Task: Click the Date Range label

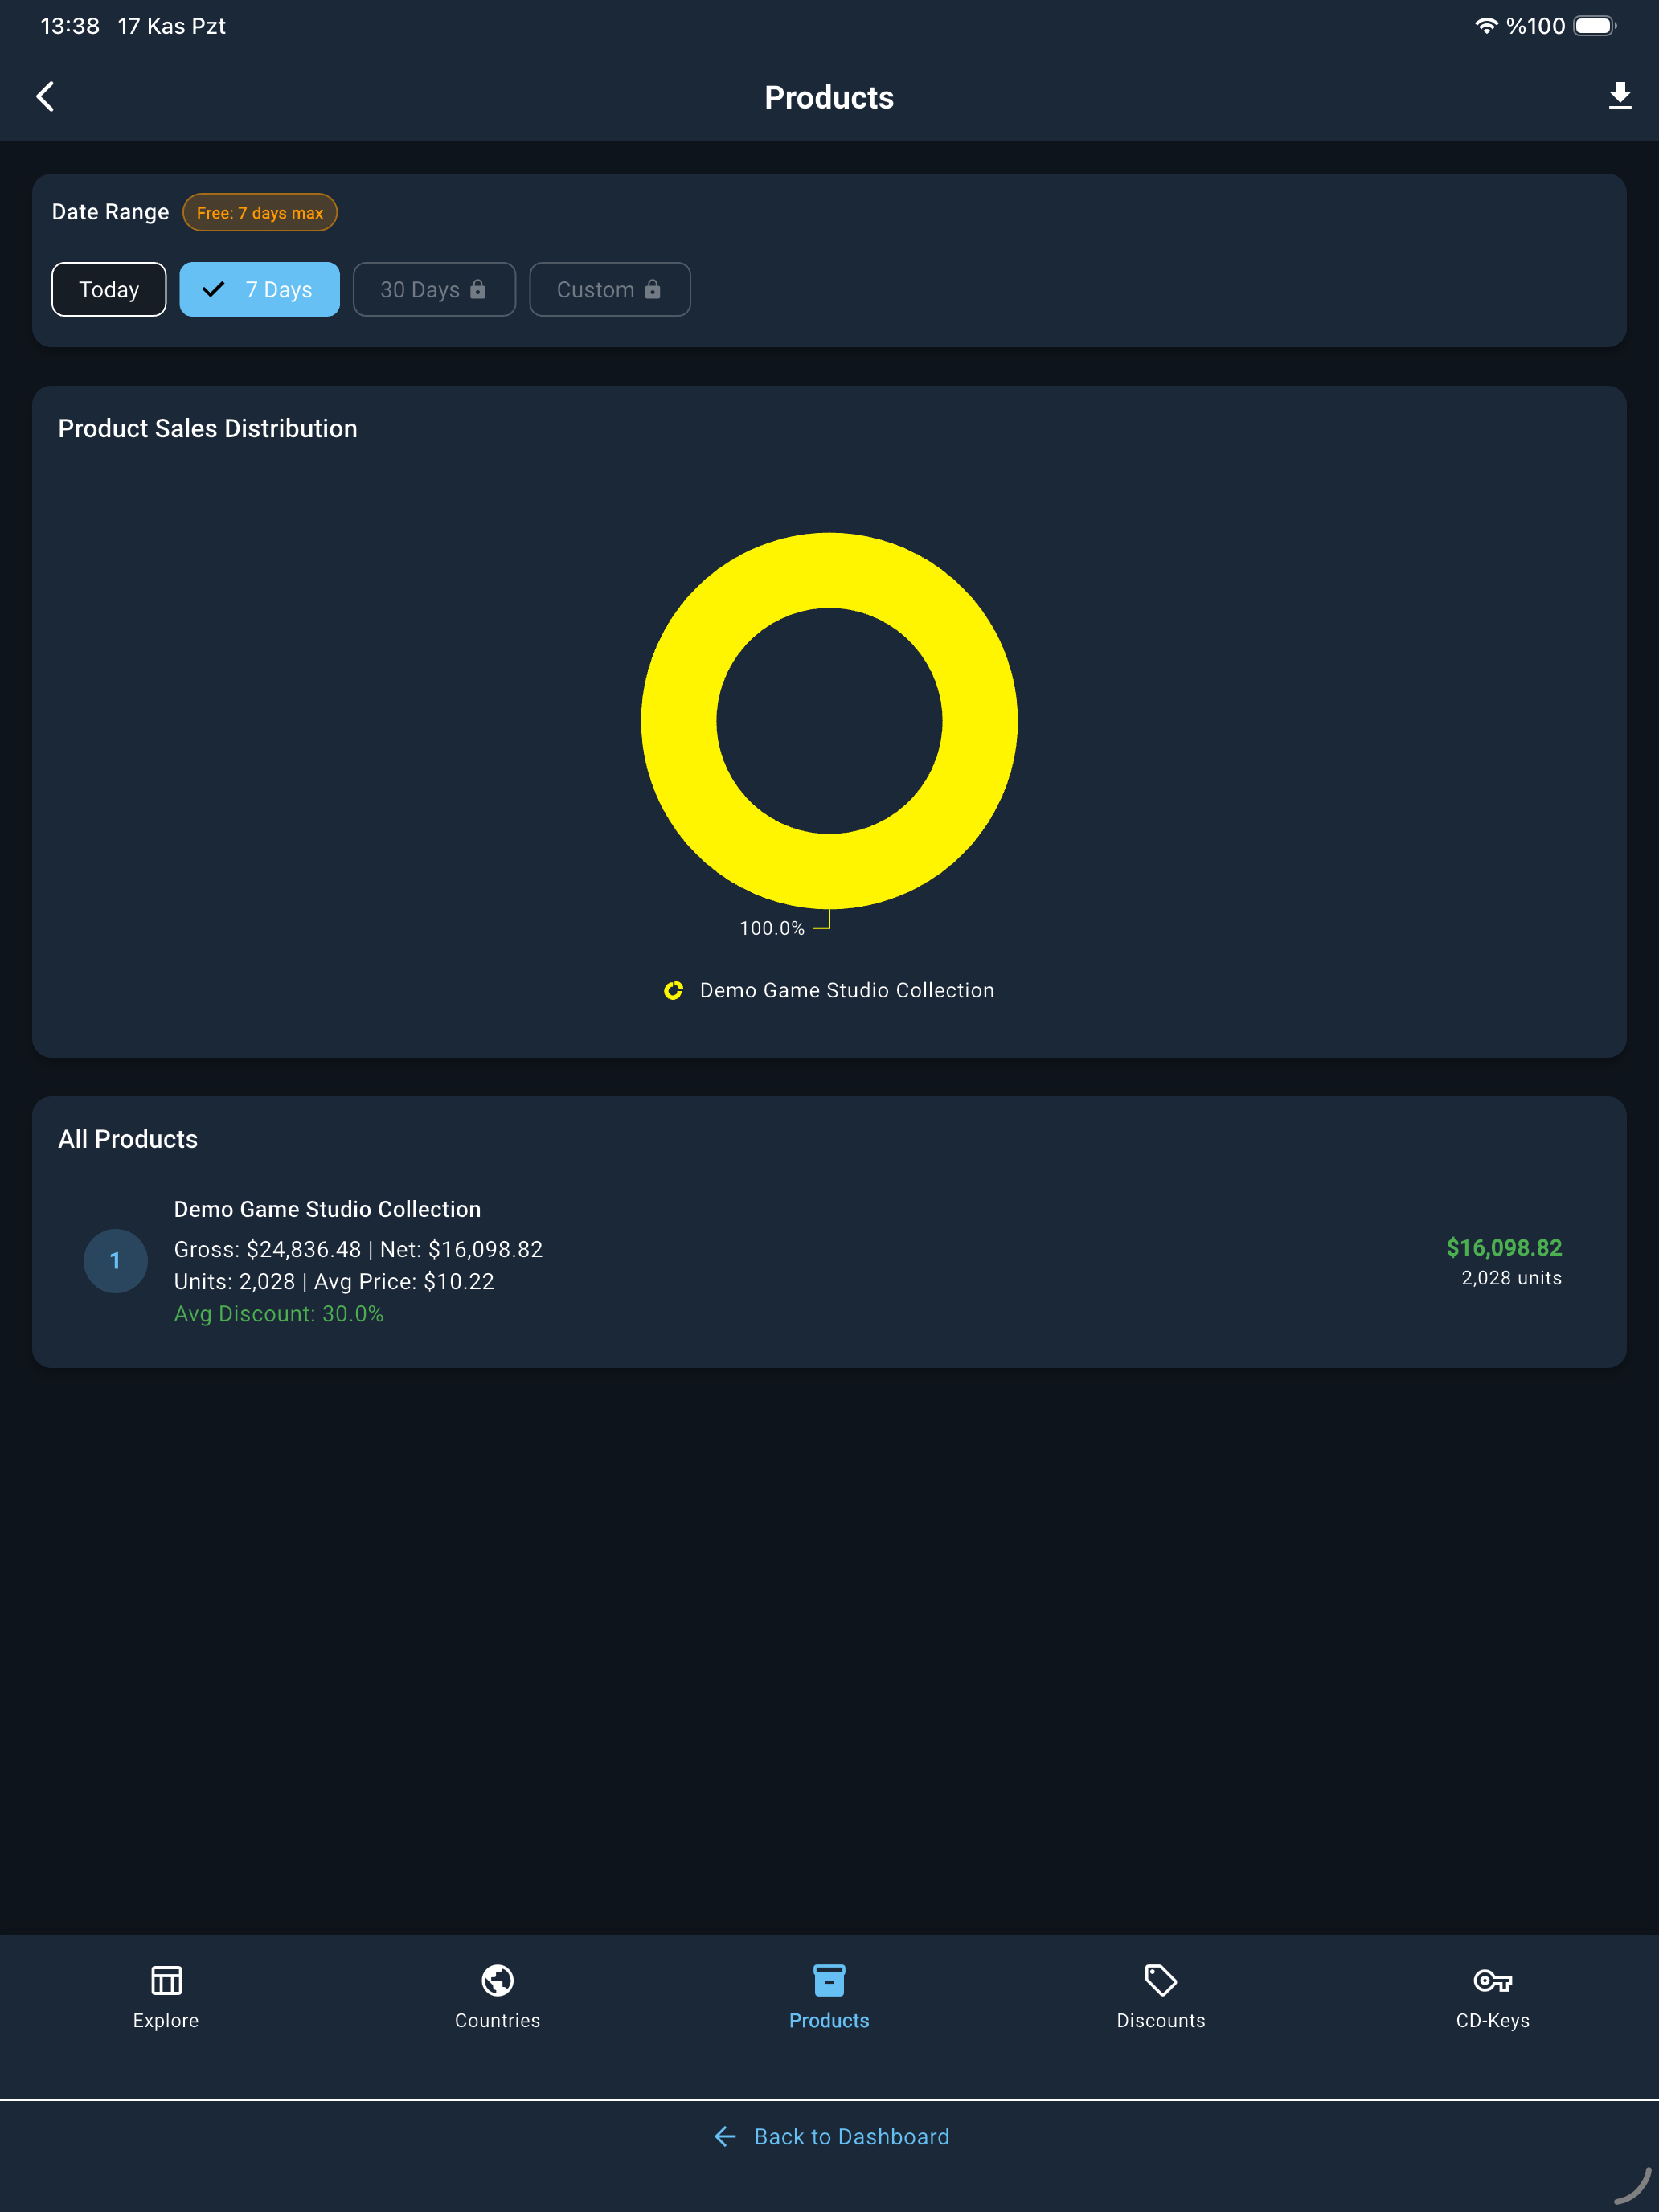Action: (111, 212)
